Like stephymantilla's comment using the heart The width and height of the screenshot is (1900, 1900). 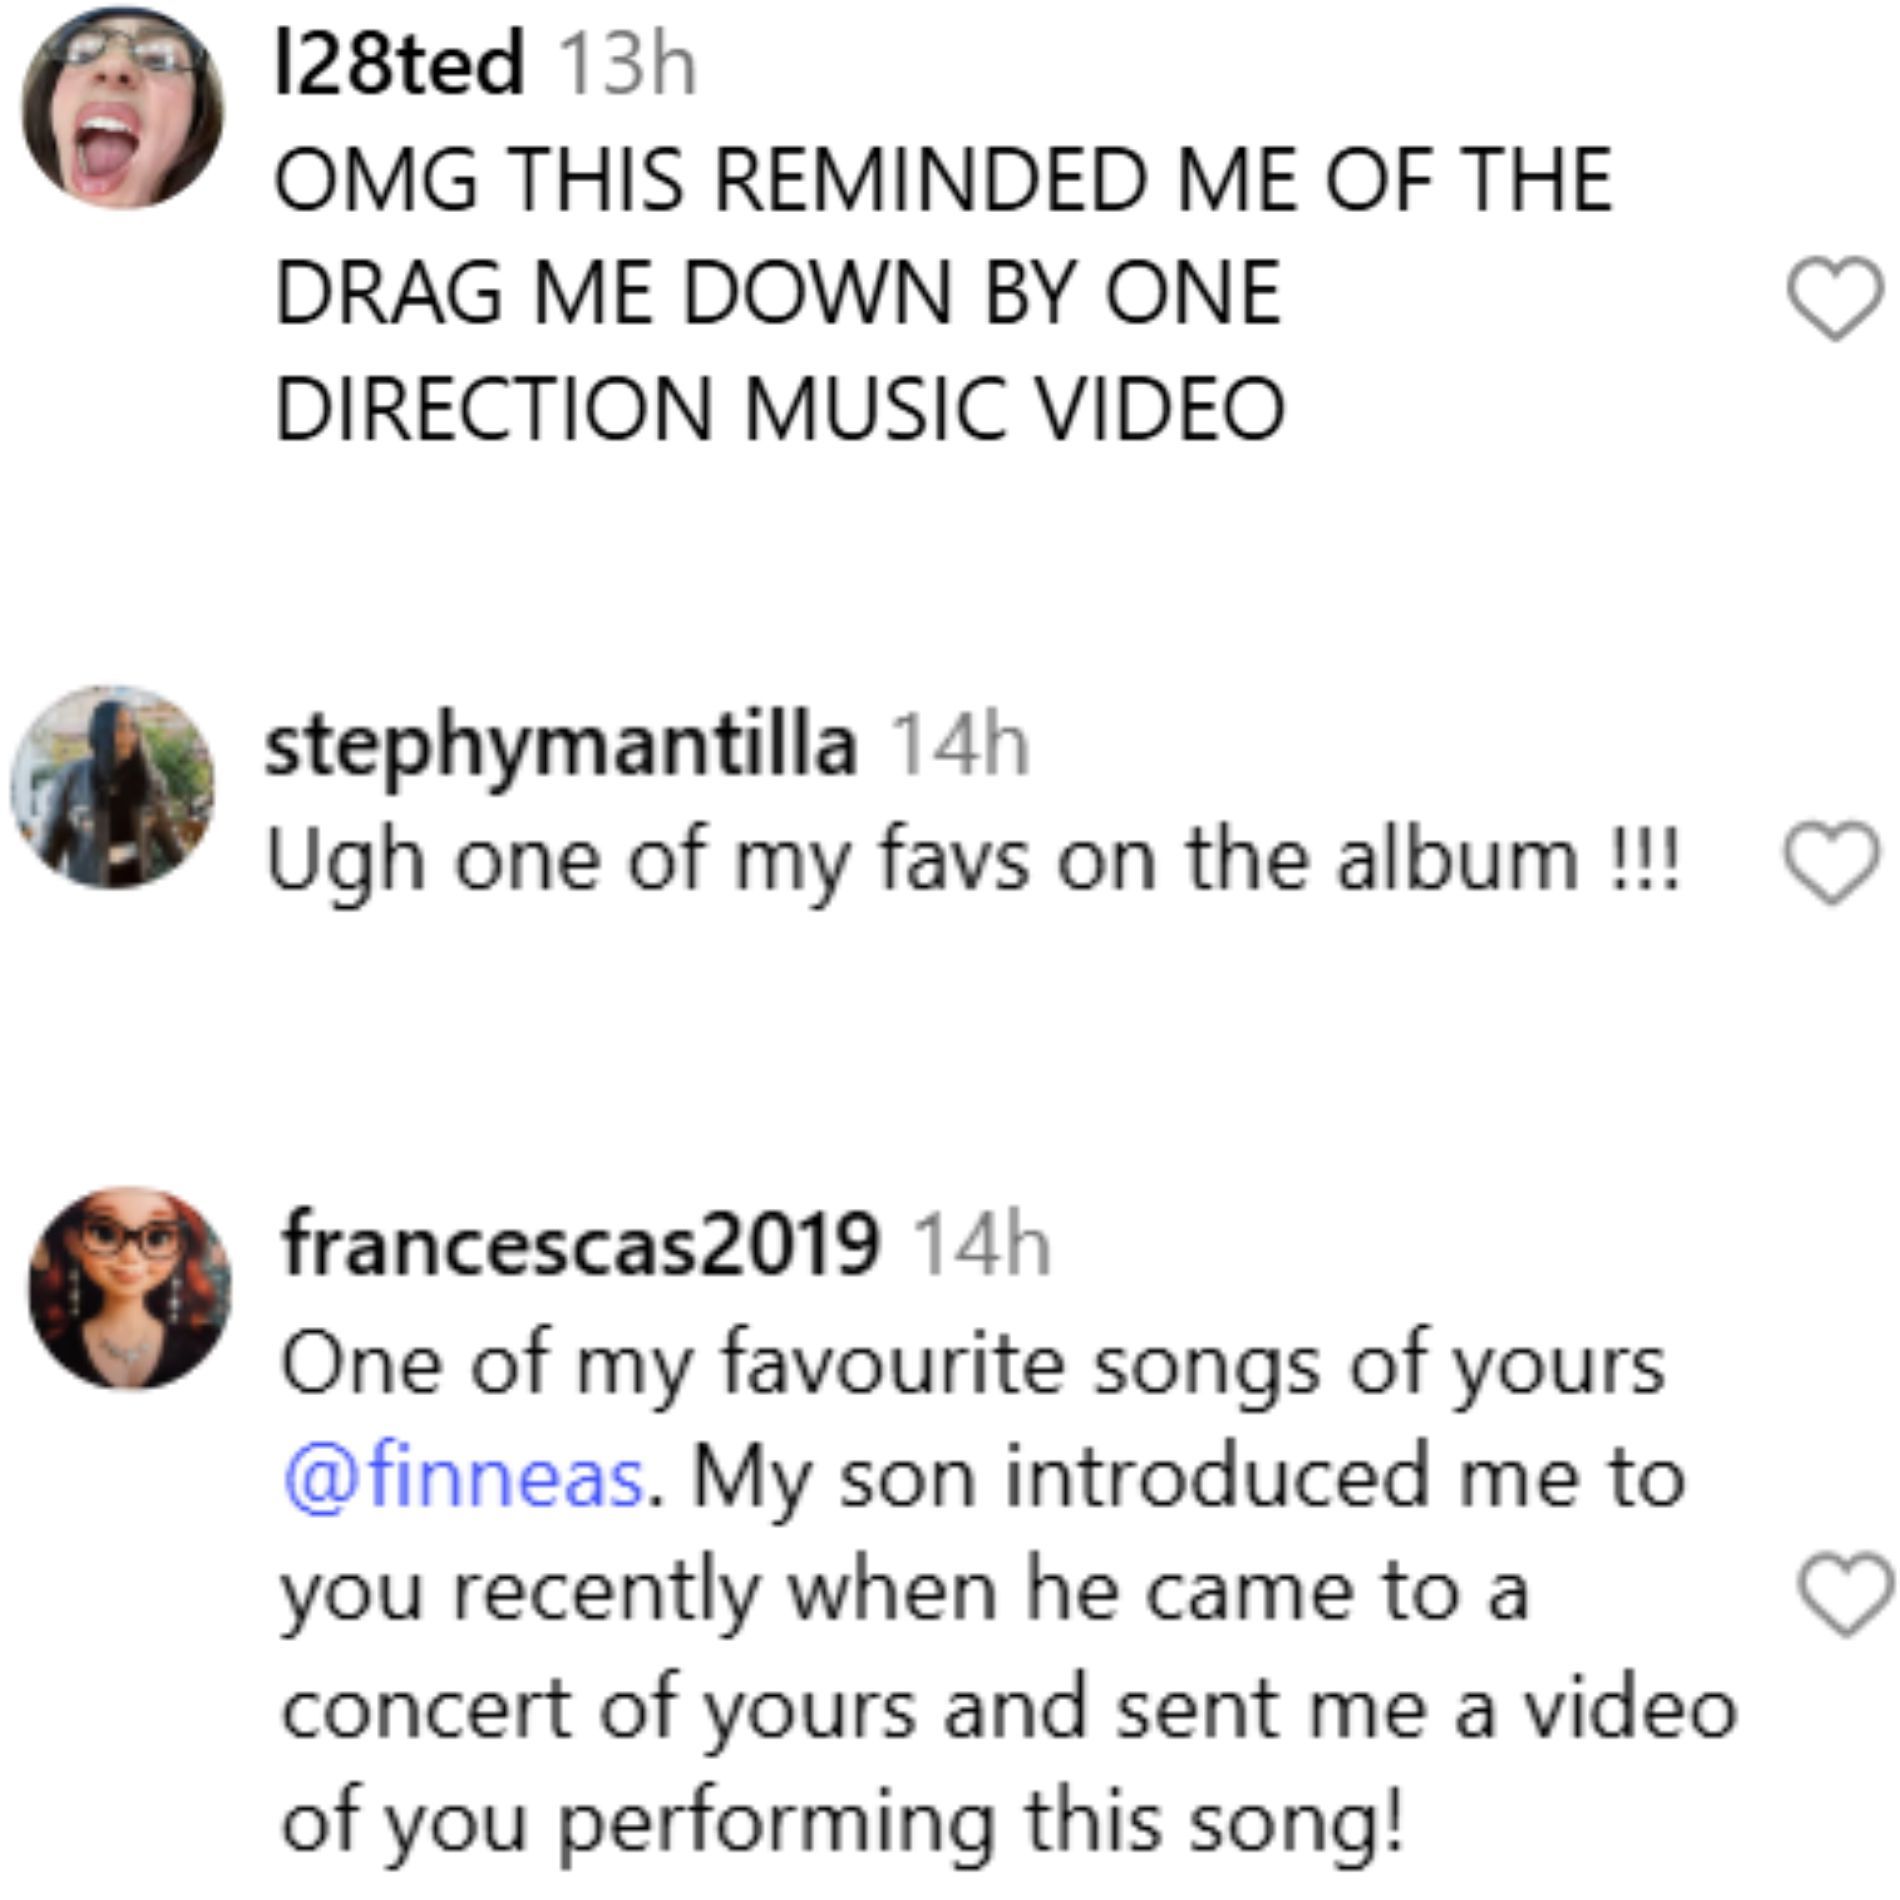[1832, 862]
